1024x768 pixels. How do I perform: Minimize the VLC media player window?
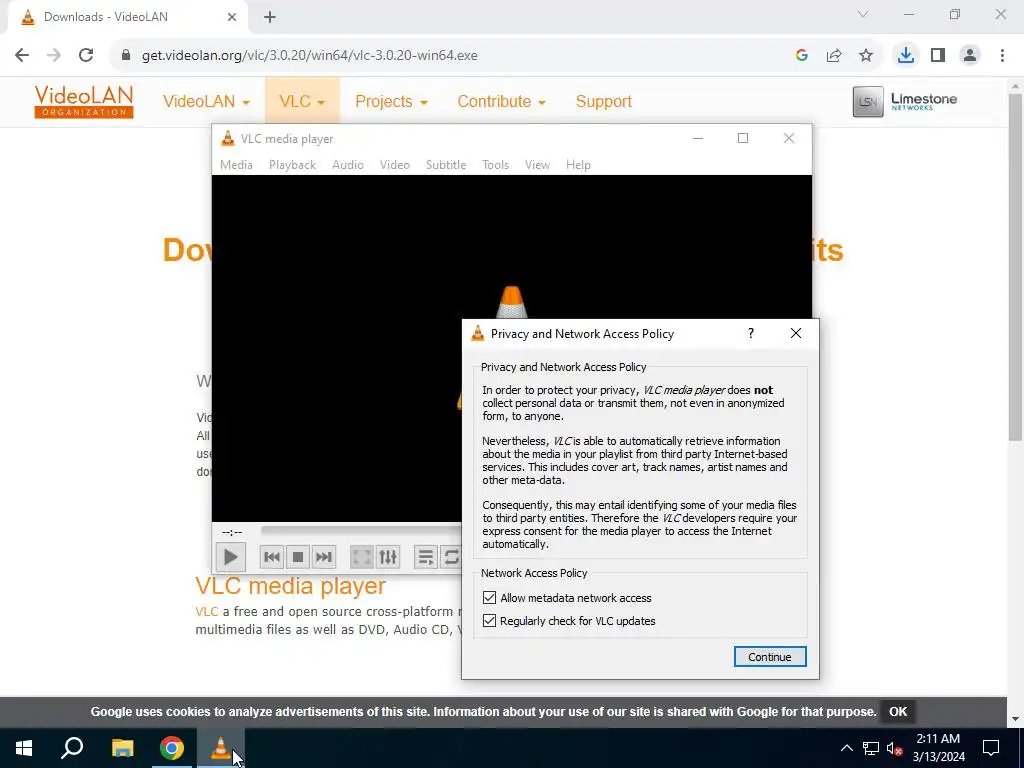coord(697,138)
